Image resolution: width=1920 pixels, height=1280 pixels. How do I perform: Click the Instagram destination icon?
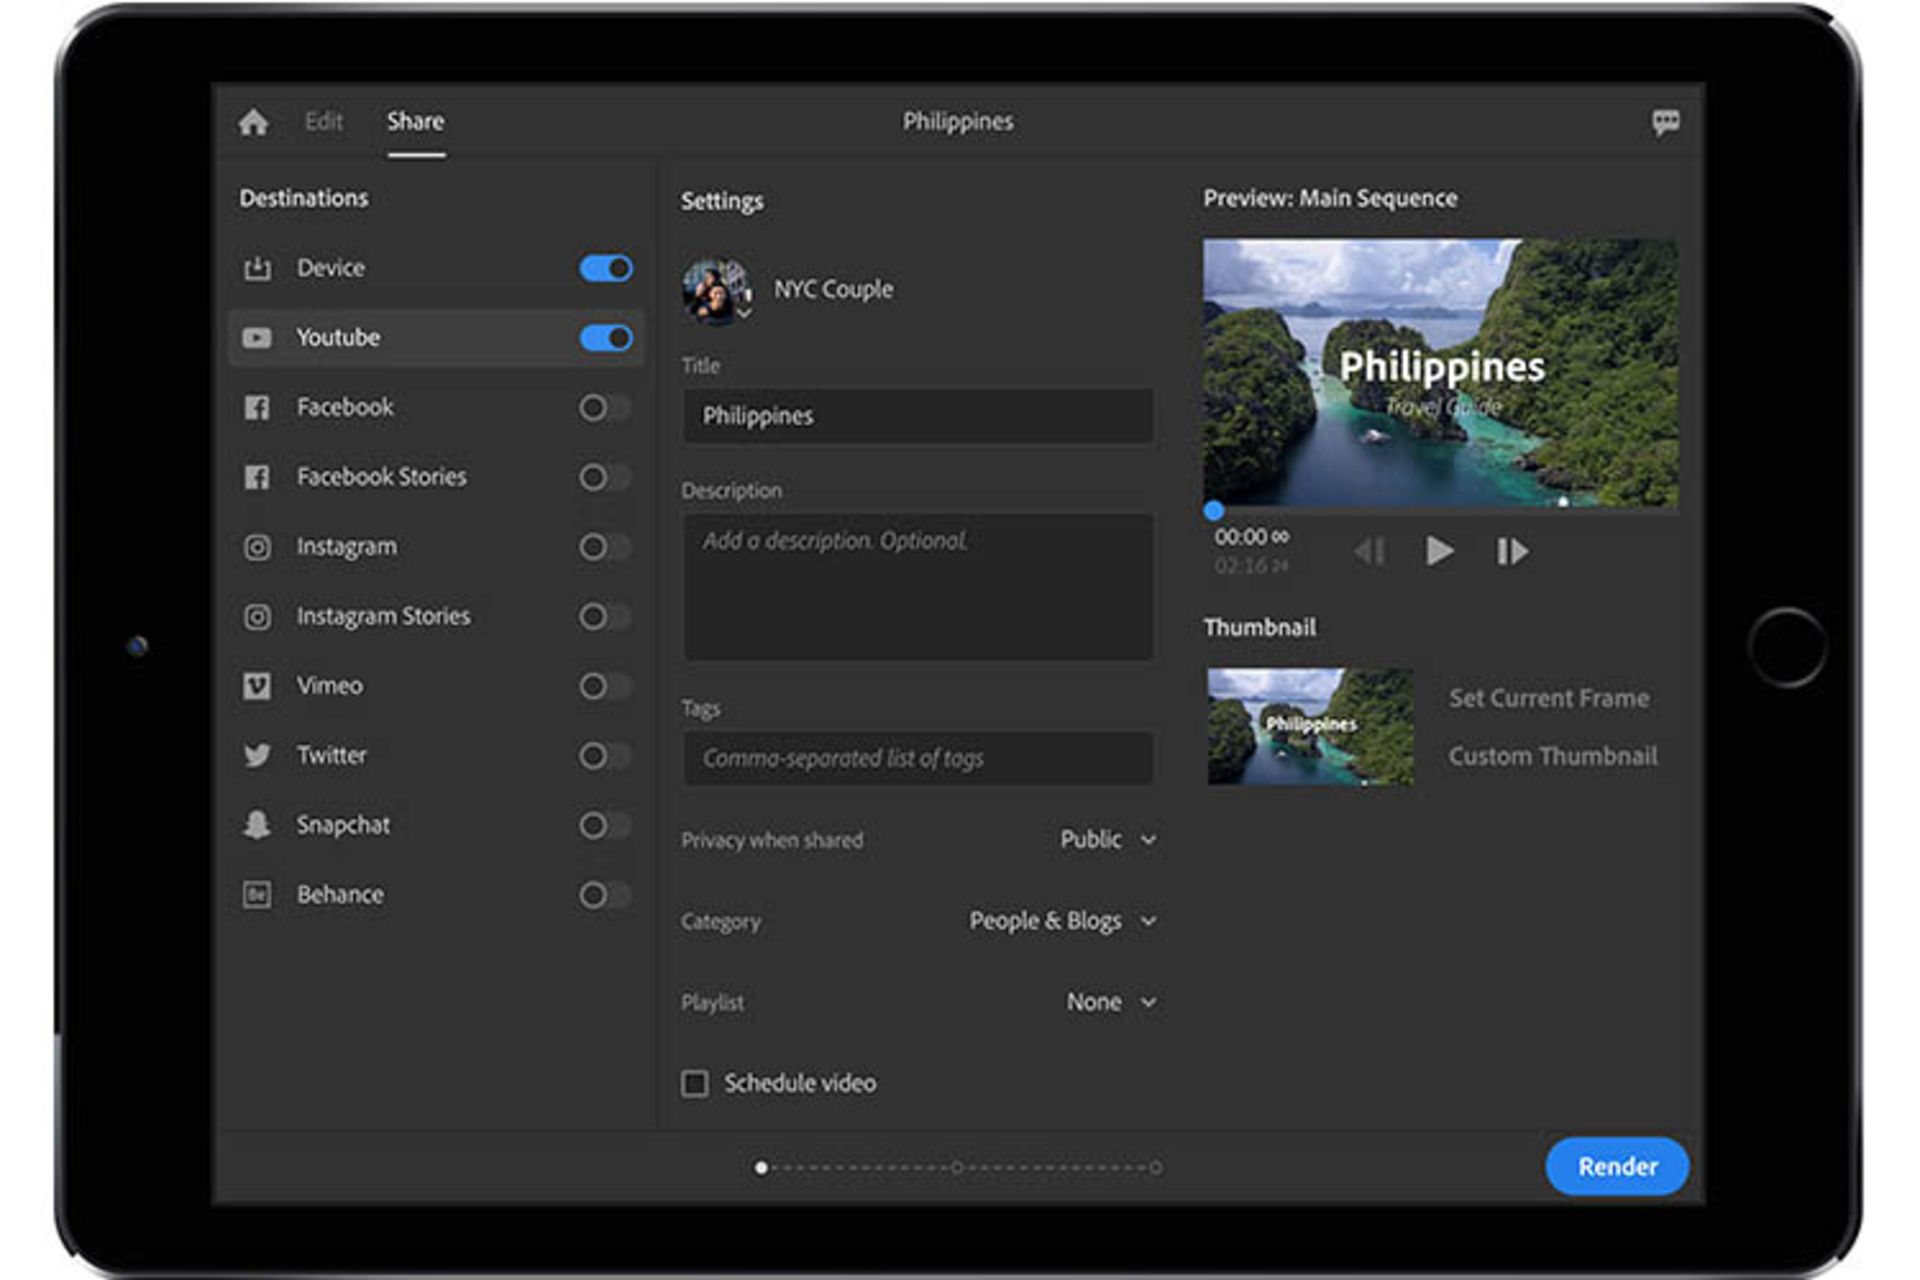tap(256, 547)
